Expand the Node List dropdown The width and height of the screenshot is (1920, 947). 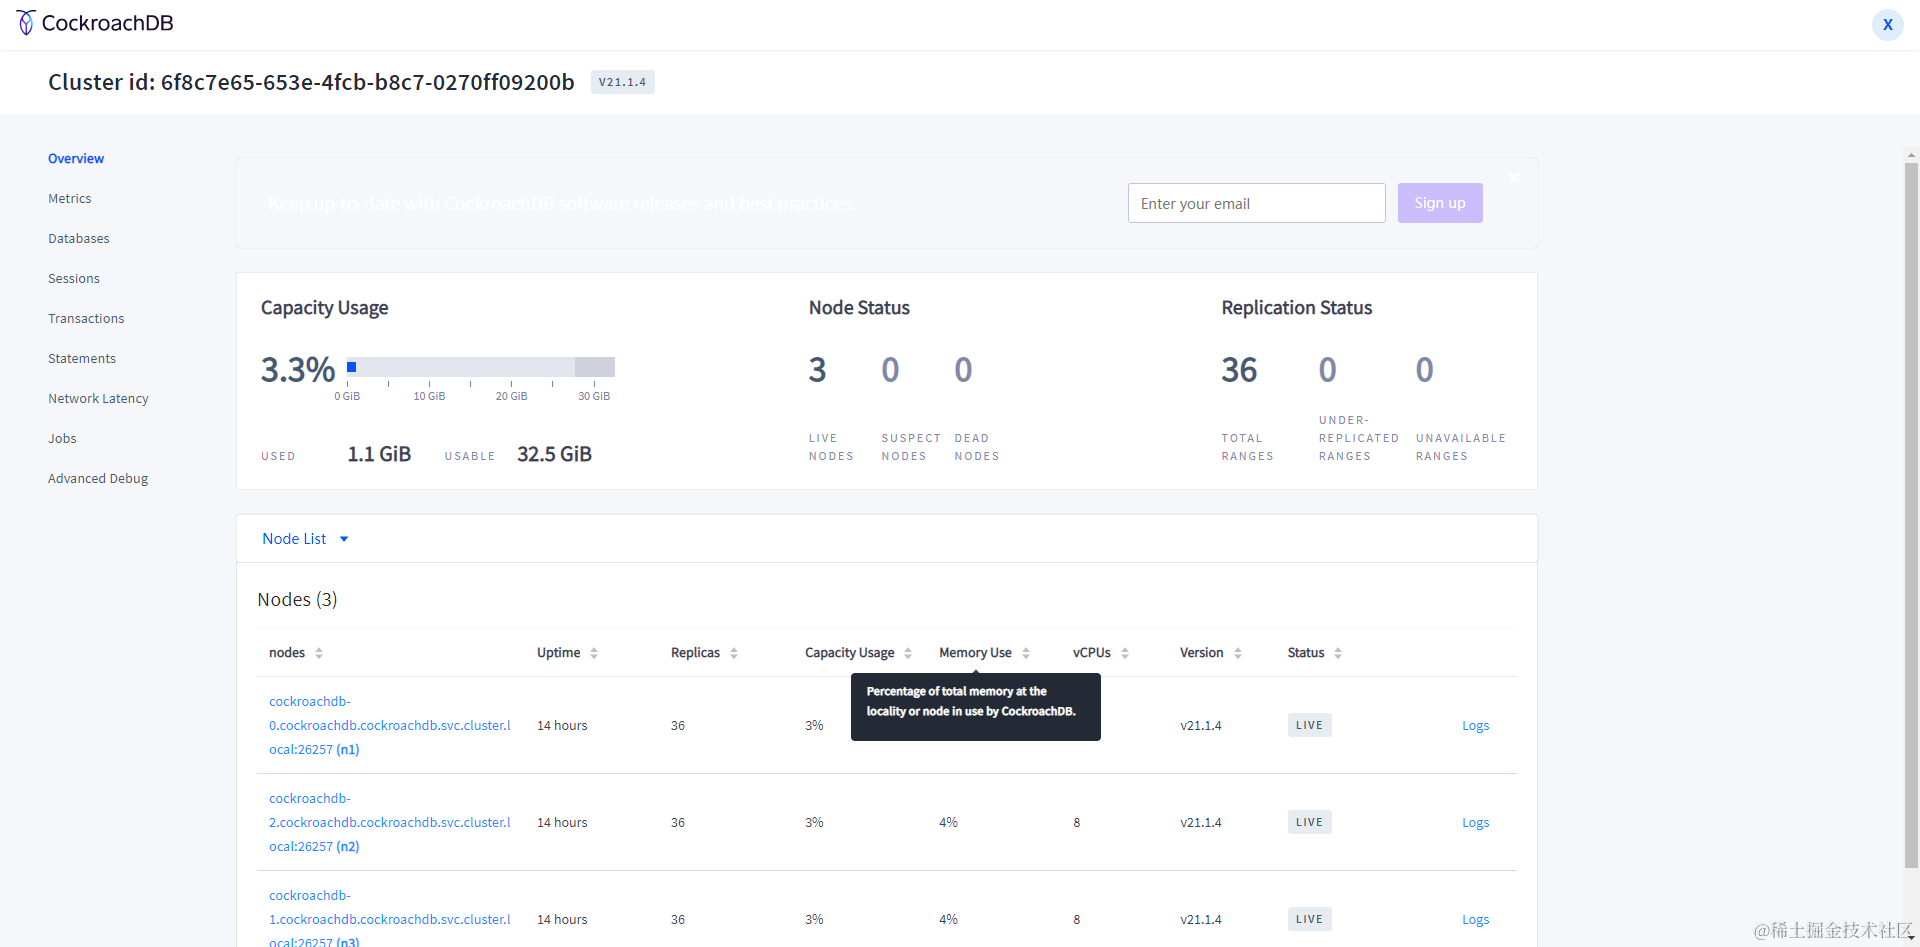point(305,539)
